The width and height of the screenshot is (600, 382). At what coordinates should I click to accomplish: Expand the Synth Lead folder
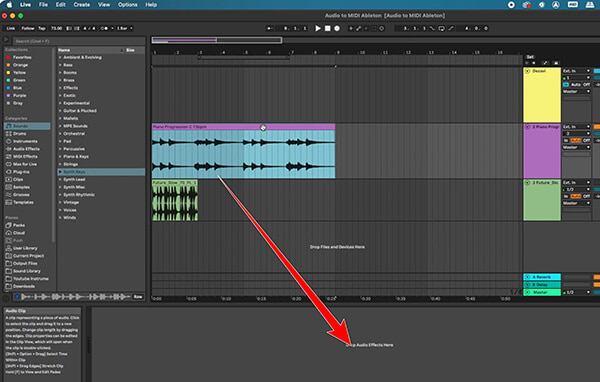pyautogui.click(x=60, y=180)
